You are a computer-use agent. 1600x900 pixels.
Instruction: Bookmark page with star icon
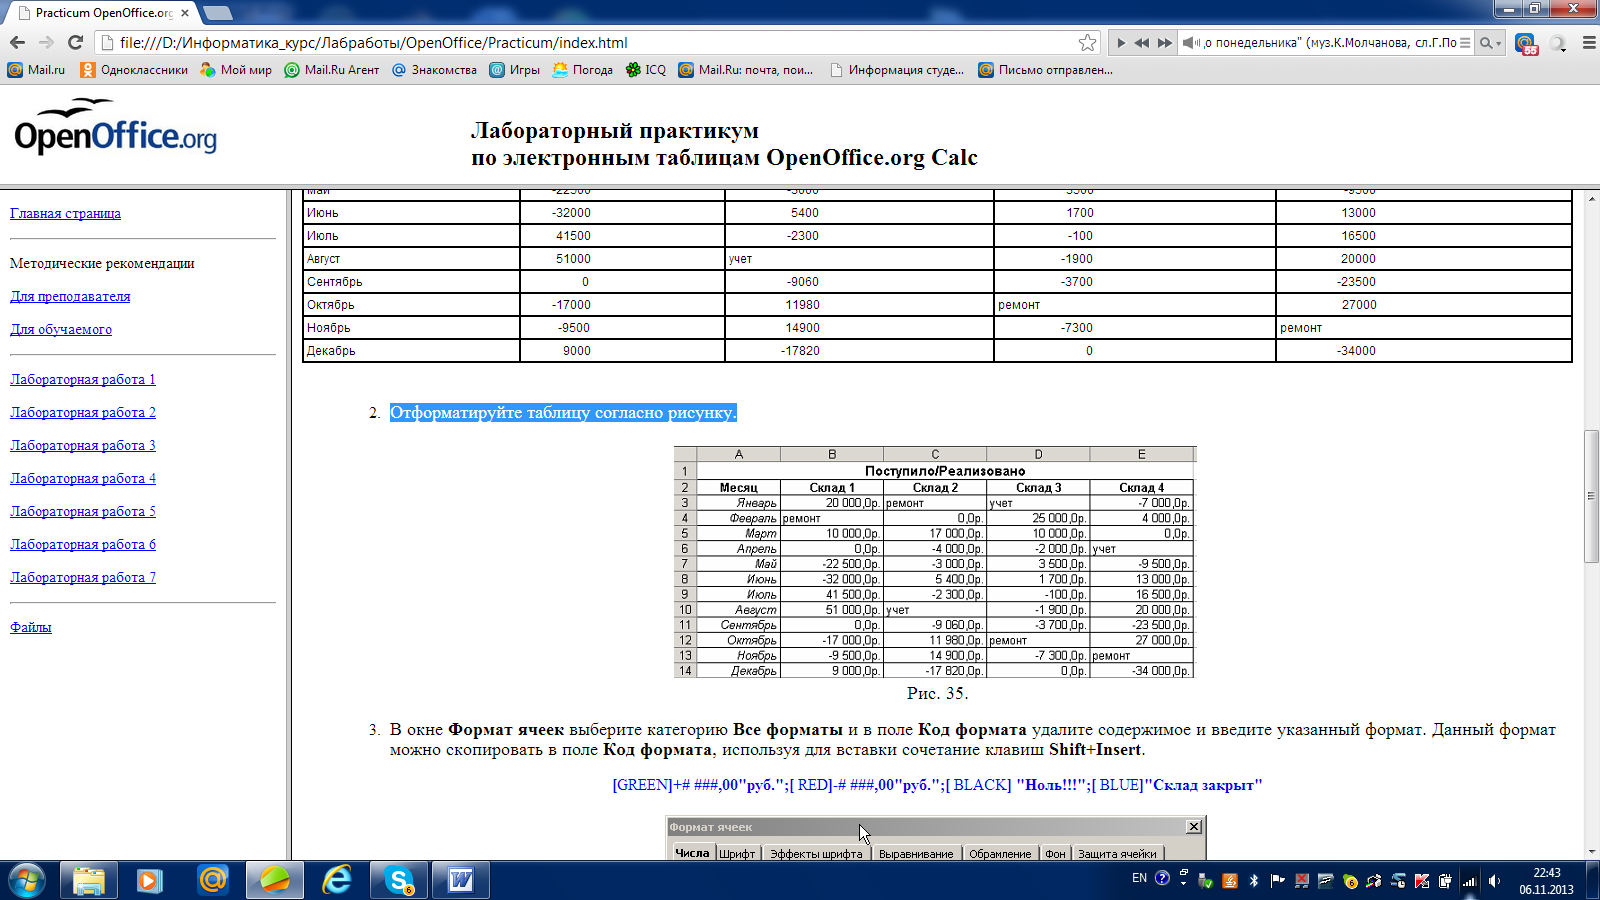coord(1088,43)
